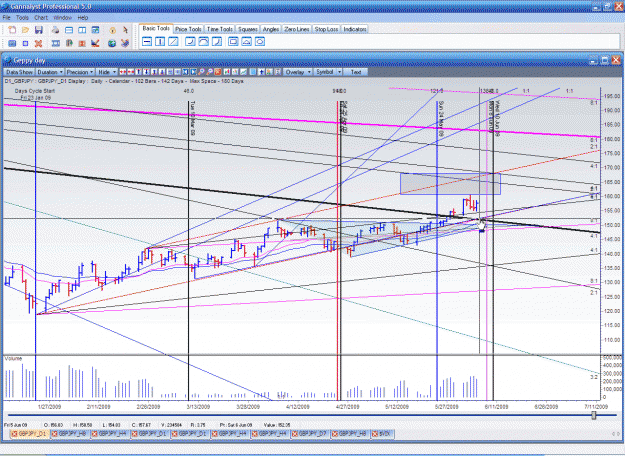This screenshot has height=456, width=625.
Task: Open the Window menu
Action: click(62, 18)
